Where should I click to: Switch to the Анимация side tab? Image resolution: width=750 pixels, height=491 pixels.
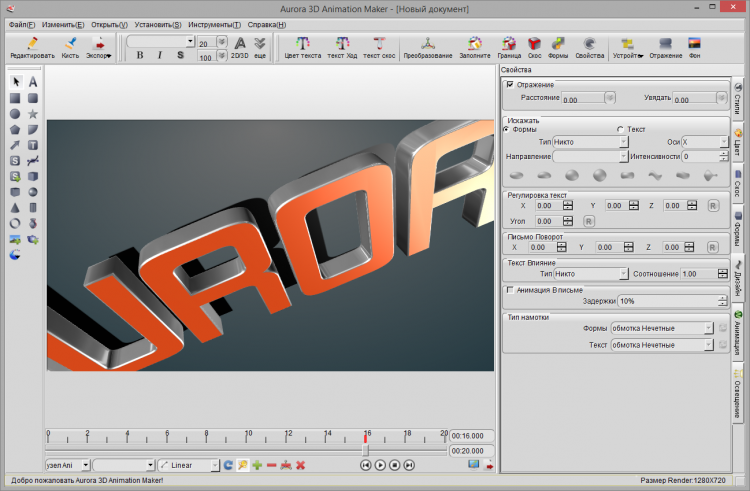coord(739,333)
